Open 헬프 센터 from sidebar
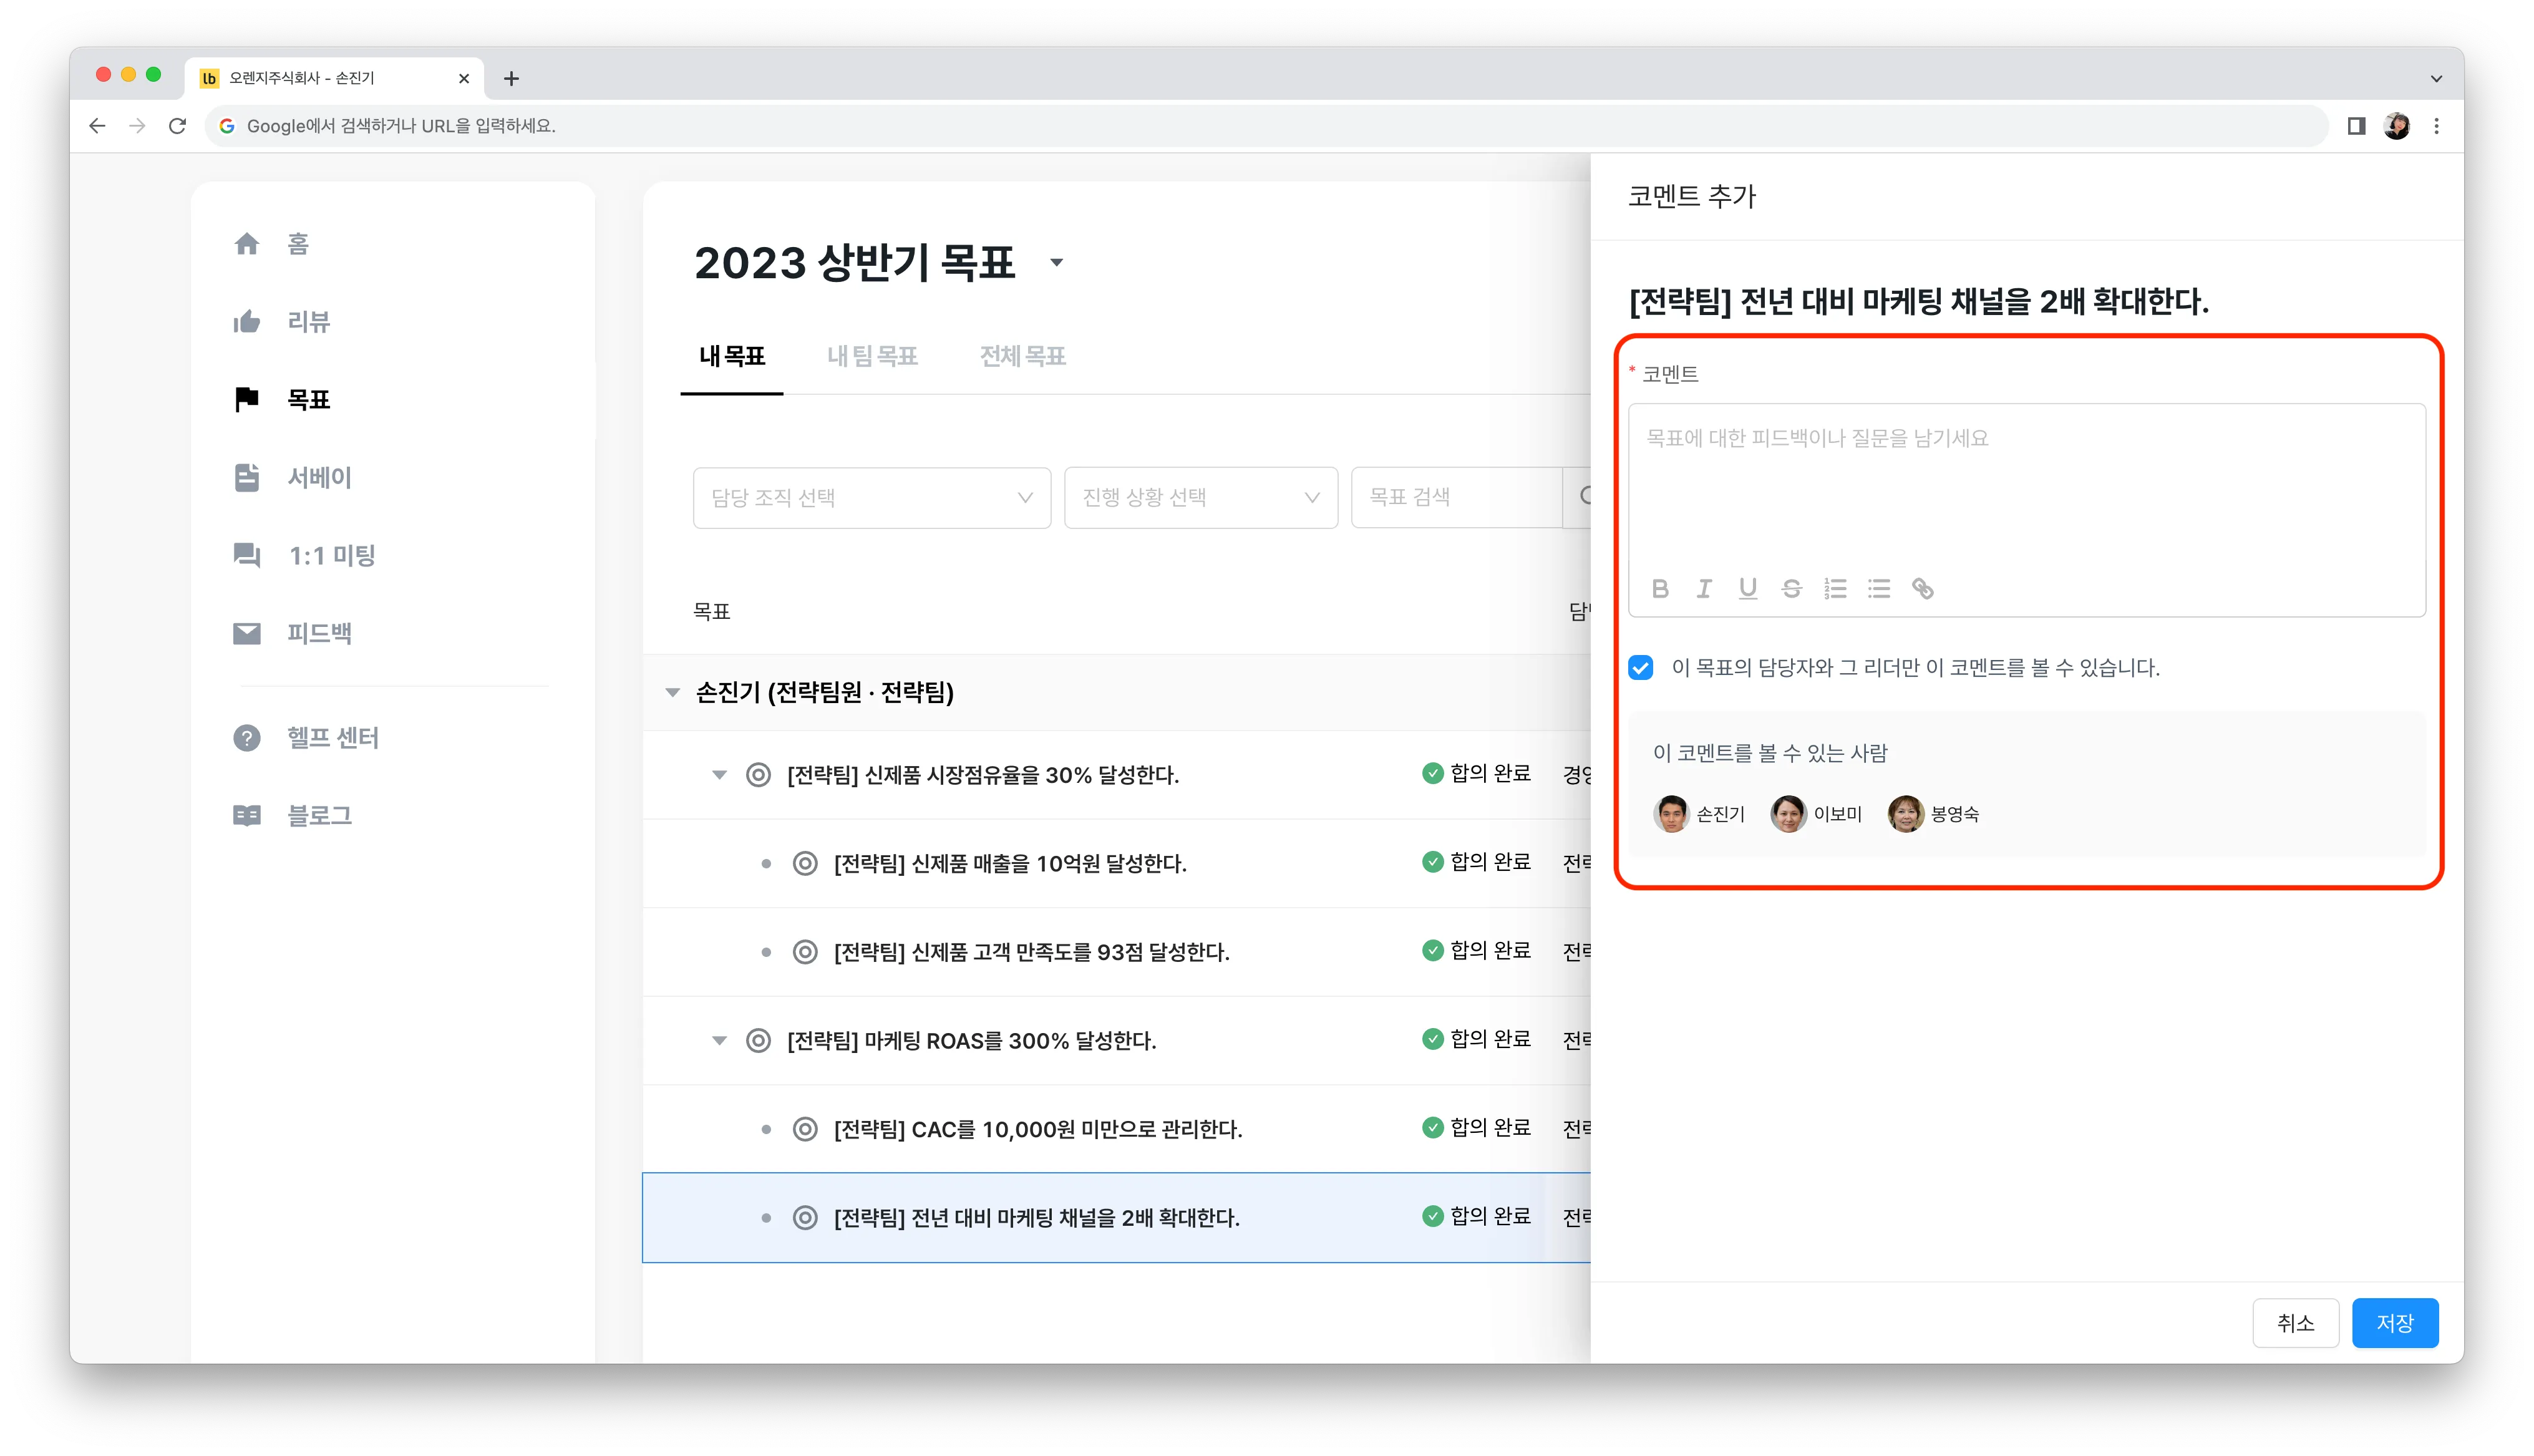This screenshot has height=1456, width=2534. coord(332,738)
